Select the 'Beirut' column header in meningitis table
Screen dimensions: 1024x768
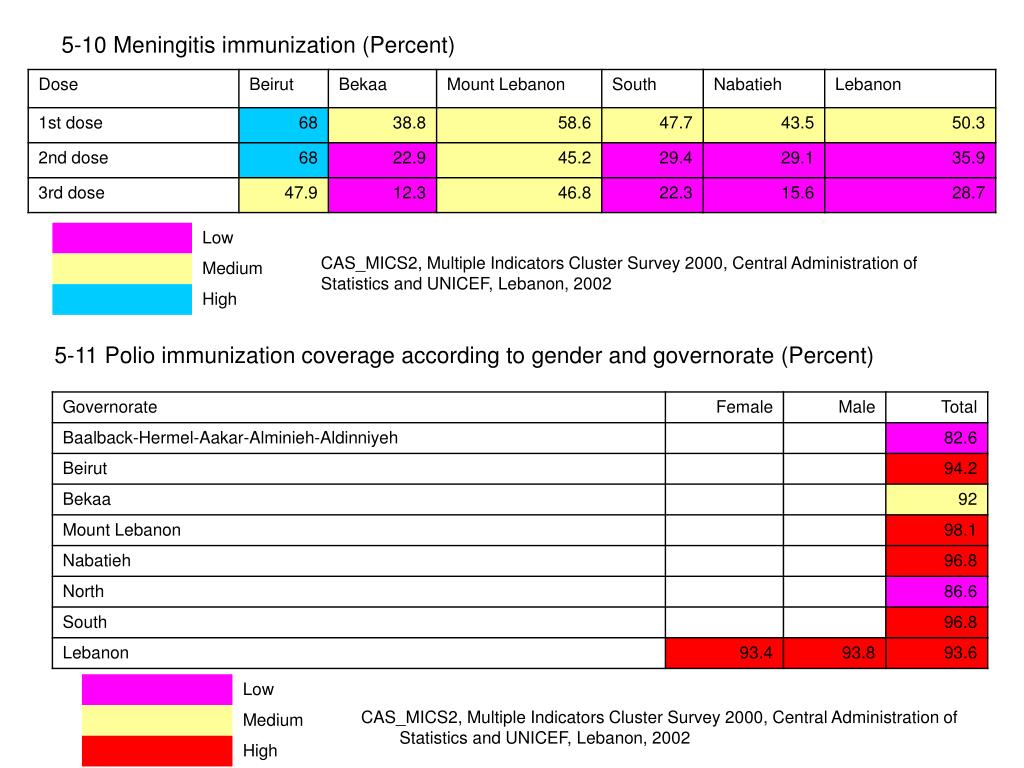coord(283,88)
